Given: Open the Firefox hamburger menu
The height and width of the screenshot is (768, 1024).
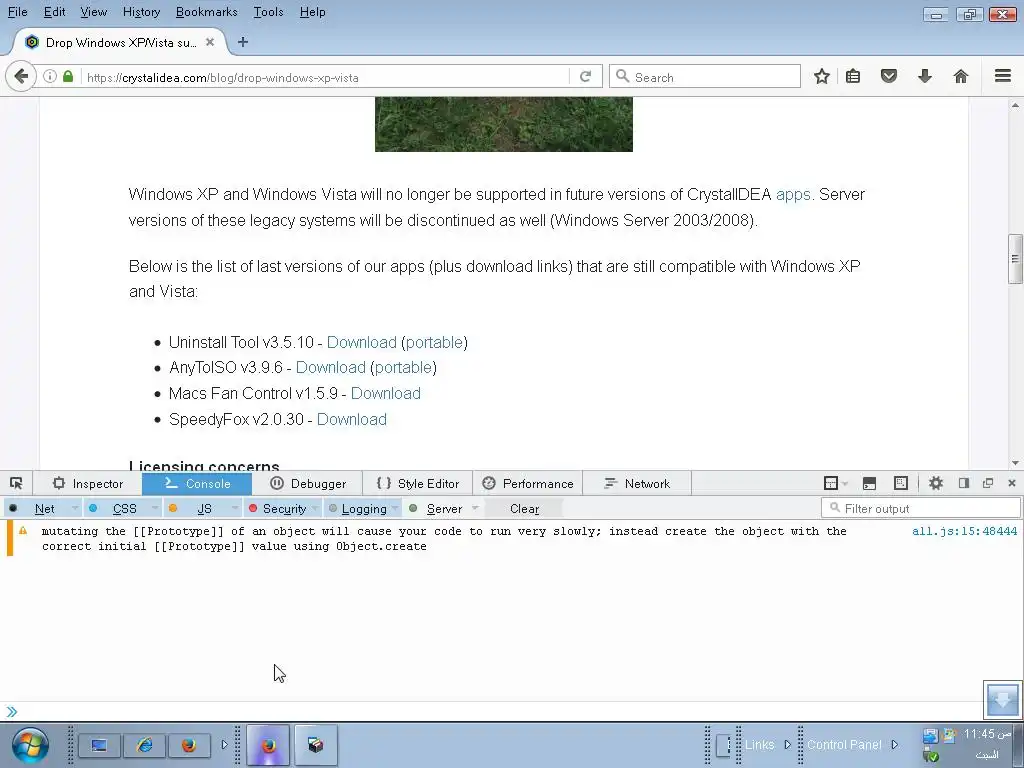Looking at the screenshot, I should tap(1003, 76).
